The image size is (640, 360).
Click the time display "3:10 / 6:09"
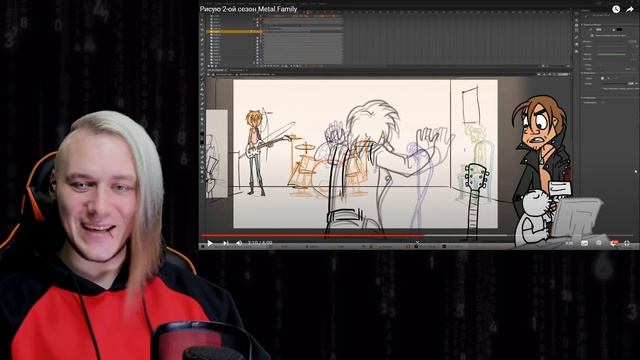[260, 243]
